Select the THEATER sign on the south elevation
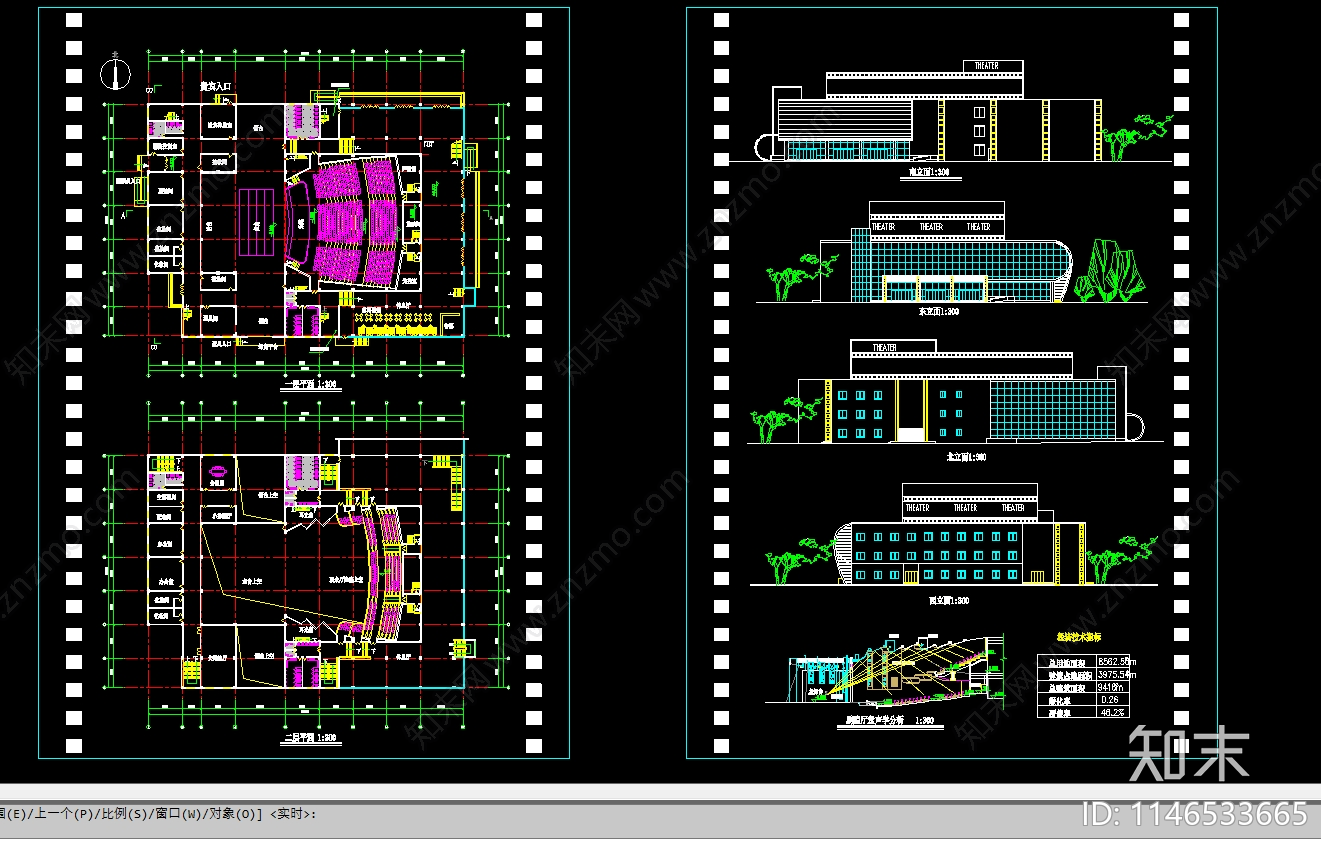Image resolution: width=1321 pixels, height=853 pixels. [986, 66]
